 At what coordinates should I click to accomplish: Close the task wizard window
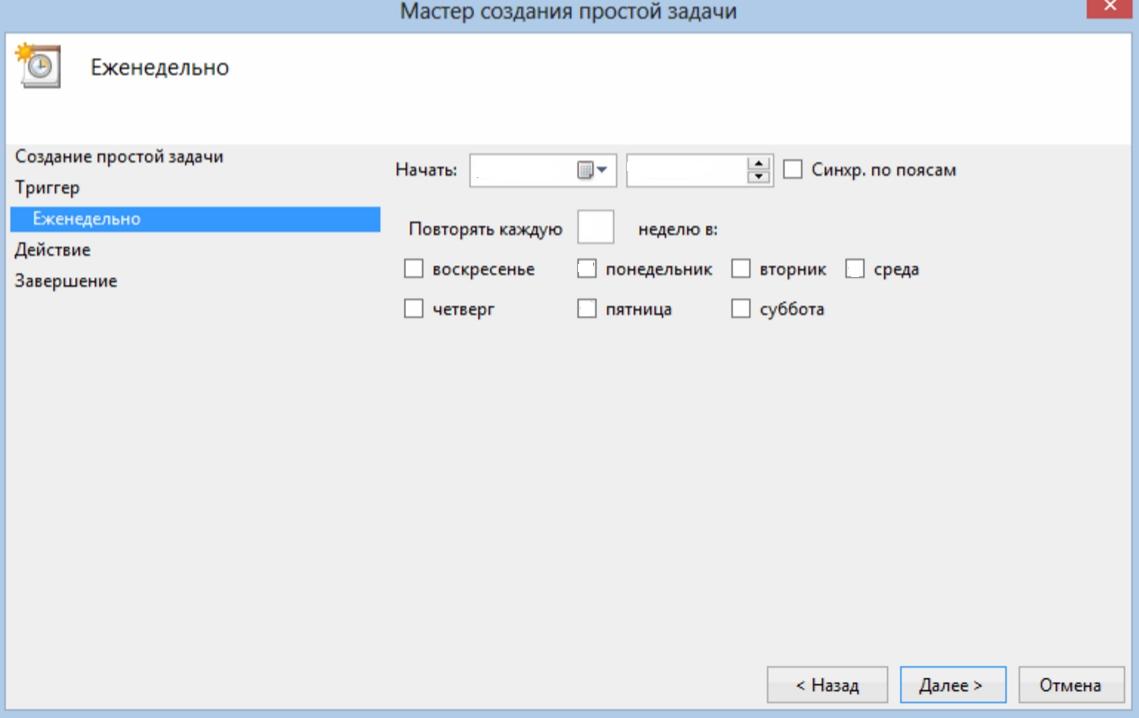[1111, 7]
